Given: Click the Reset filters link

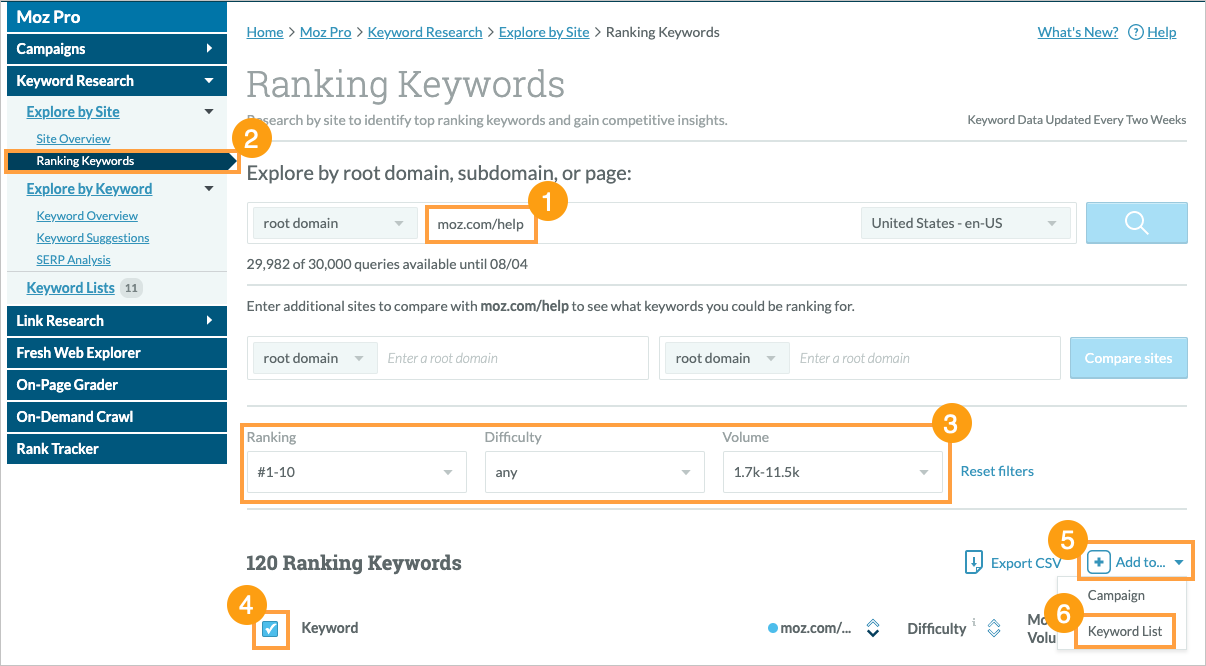Looking at the screenshot, I should (x=997, y=471).
